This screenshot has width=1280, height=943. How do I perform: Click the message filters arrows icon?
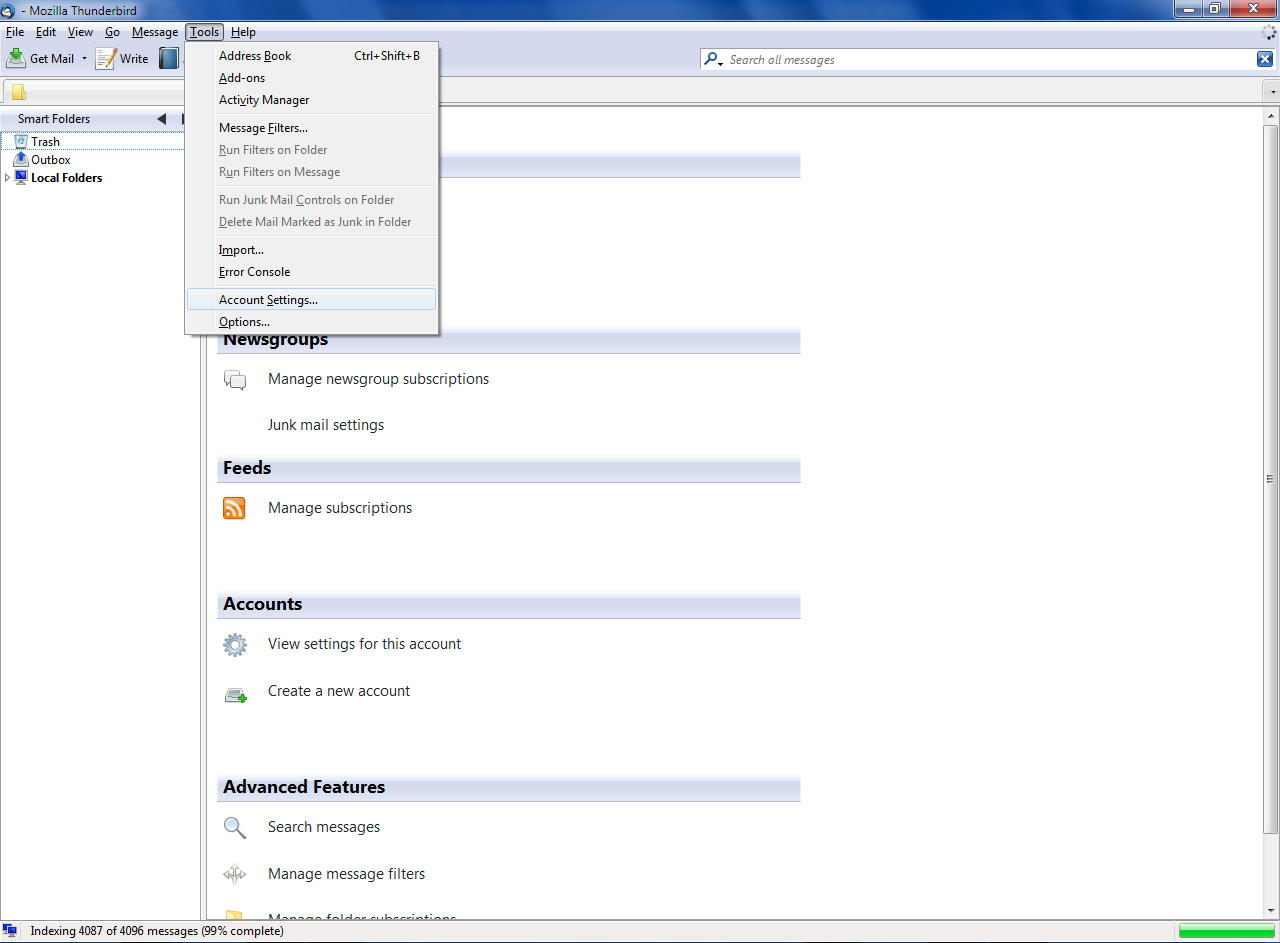point(235,875)
